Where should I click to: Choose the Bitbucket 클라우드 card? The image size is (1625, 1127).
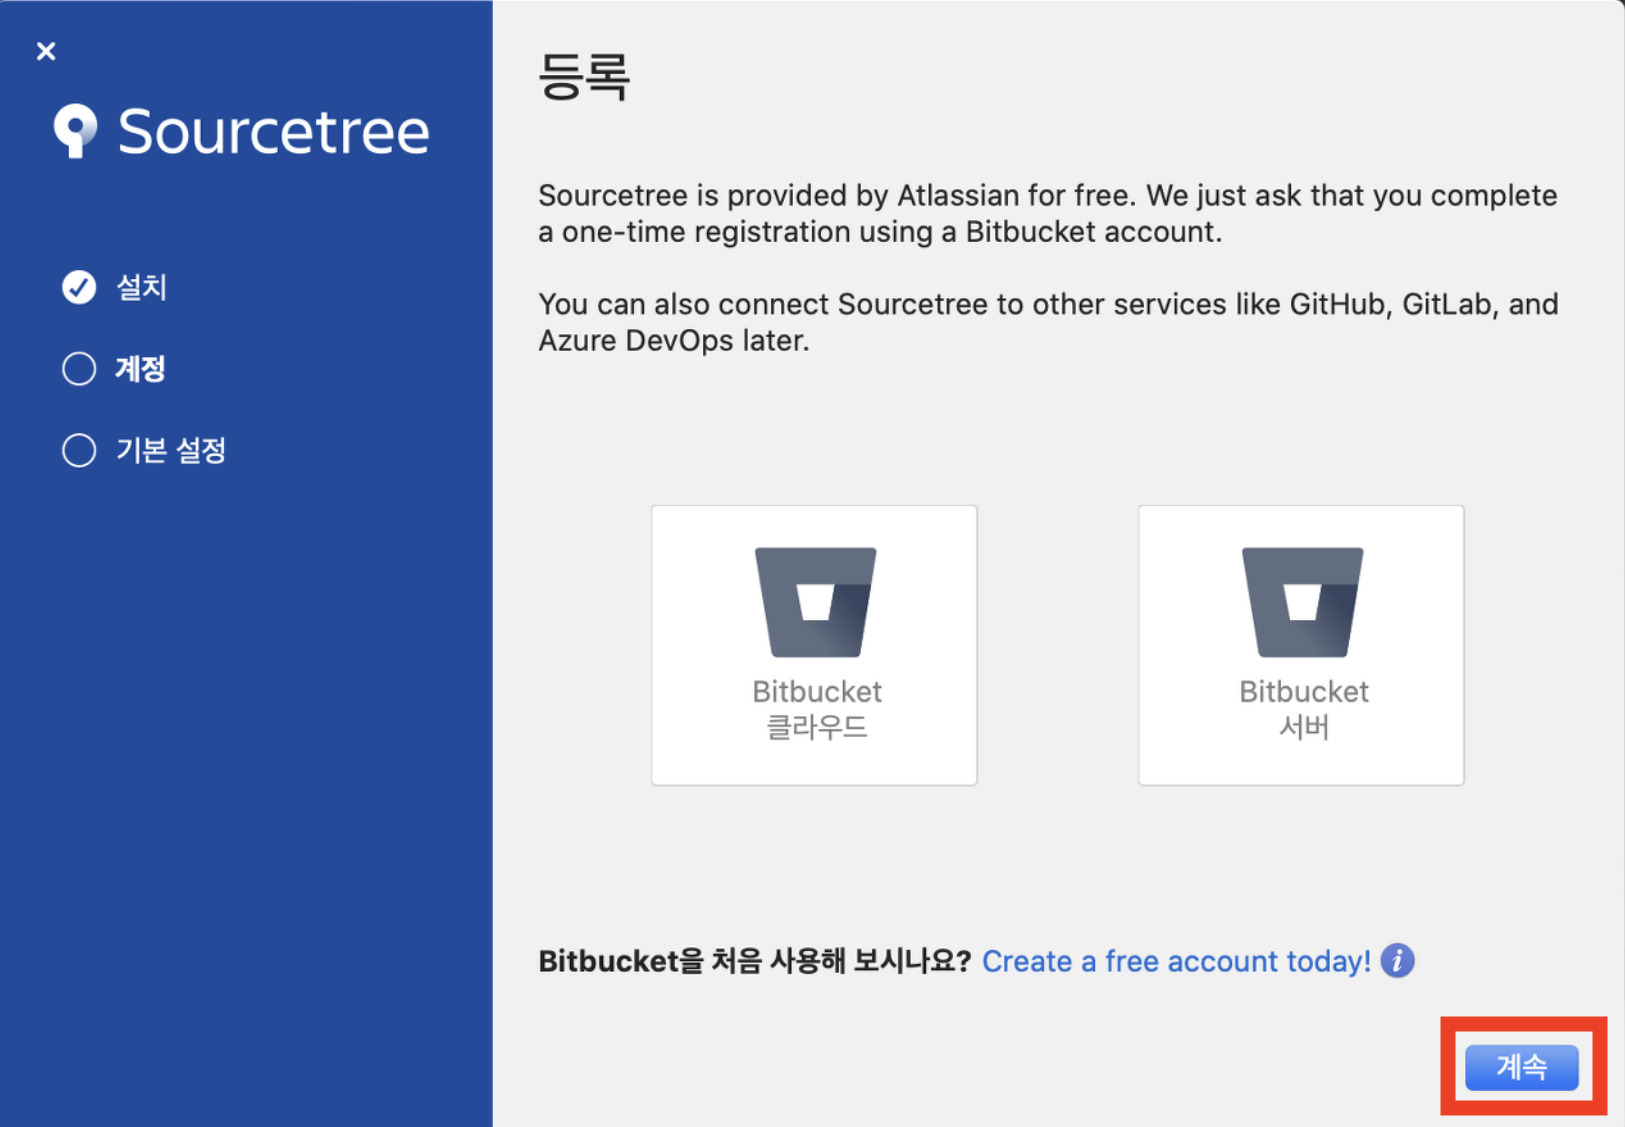pyautogui.click(x=814, y=645)
